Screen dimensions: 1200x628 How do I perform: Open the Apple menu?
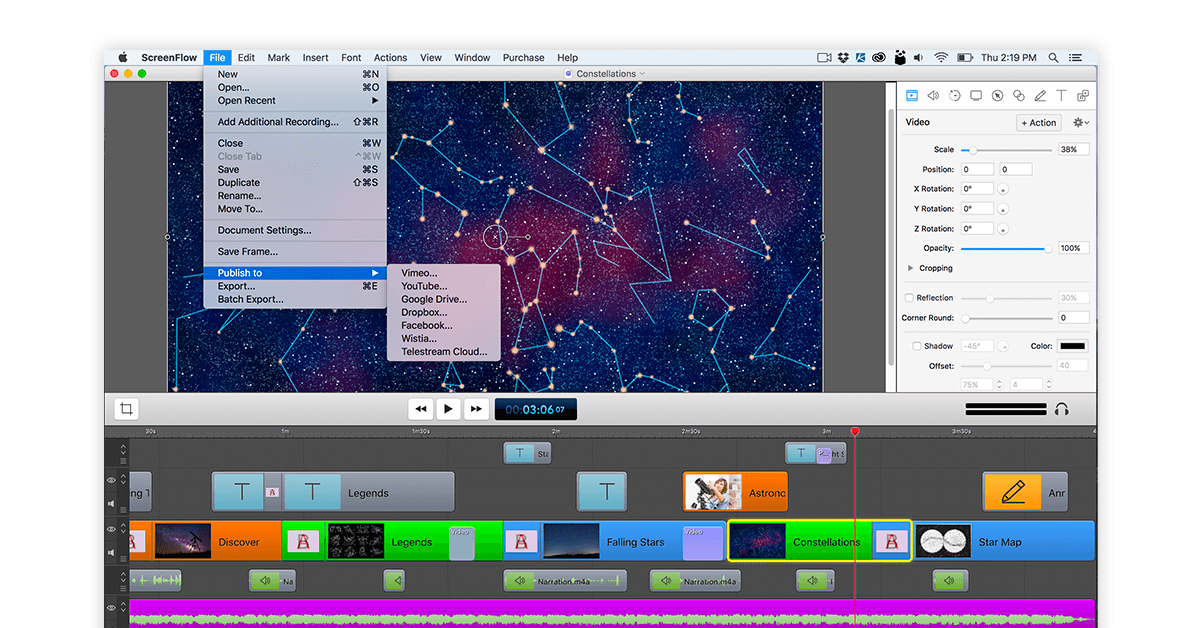pos(124,58)
